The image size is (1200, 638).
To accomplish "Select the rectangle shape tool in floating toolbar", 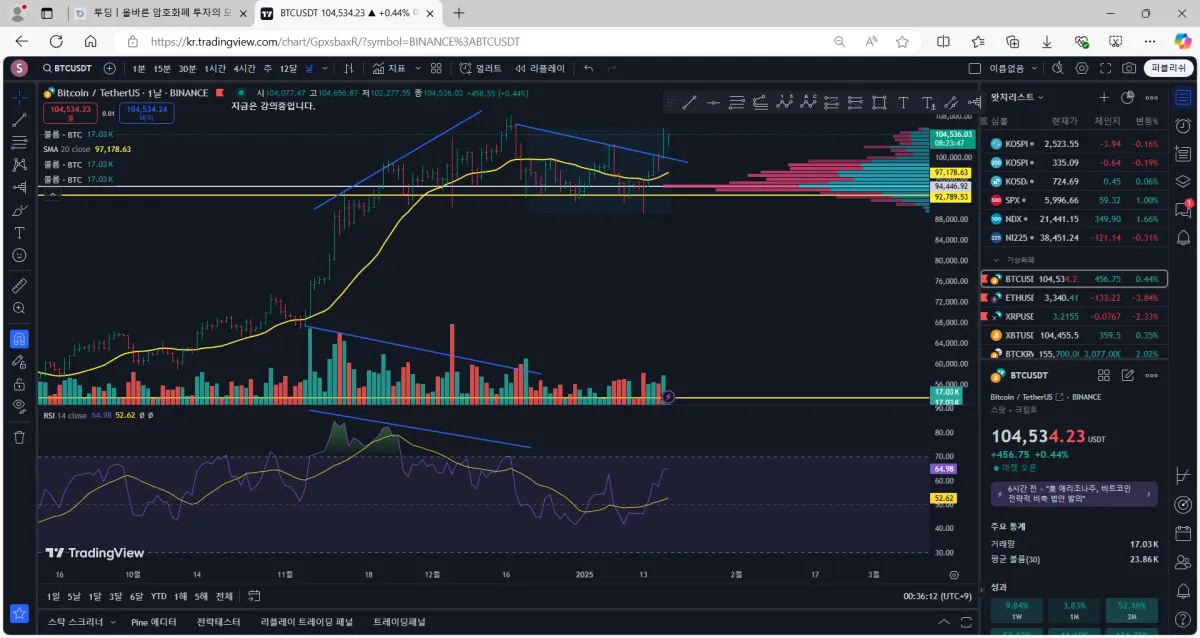I will 879,103.
